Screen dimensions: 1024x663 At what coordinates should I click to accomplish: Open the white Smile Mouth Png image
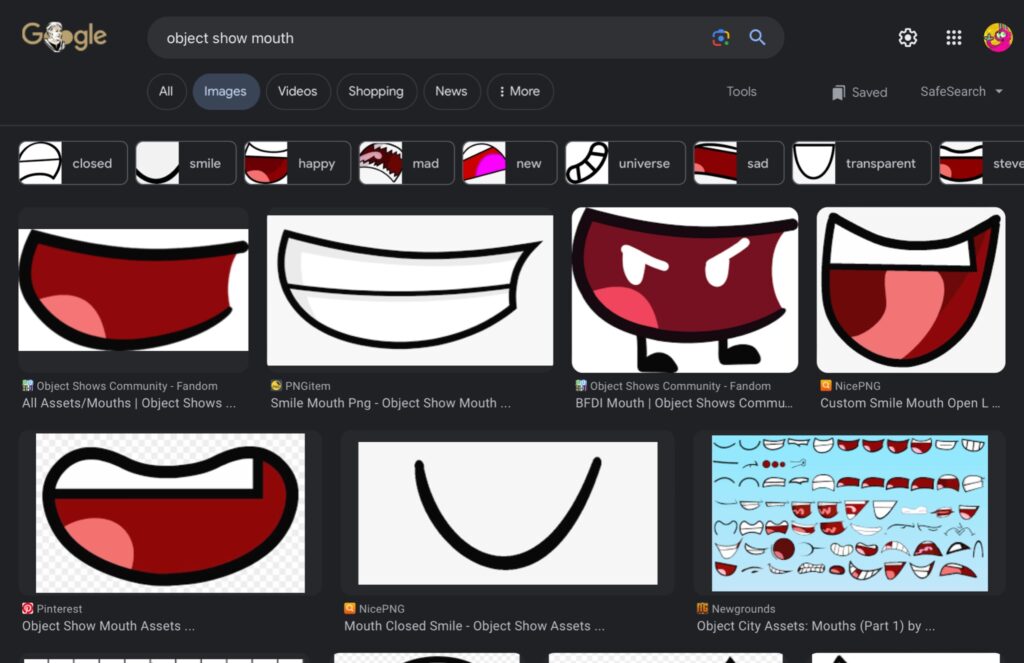pyautogui.click(x=410, y=291)
